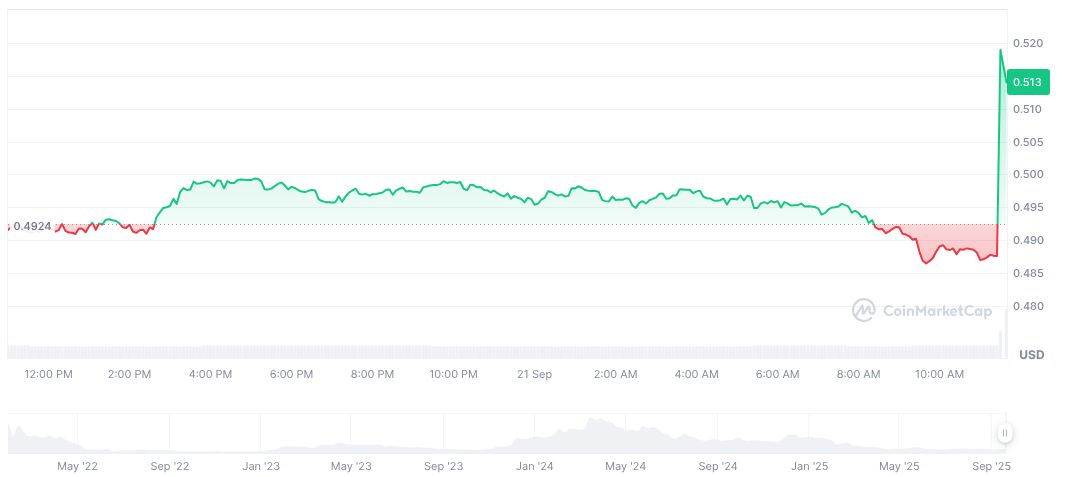Image resolution: width=1072 pixels, height=477 pixels.
Task: Select the 4:00 PM time label
Action: pyautogui.click(x=210, y=374)
